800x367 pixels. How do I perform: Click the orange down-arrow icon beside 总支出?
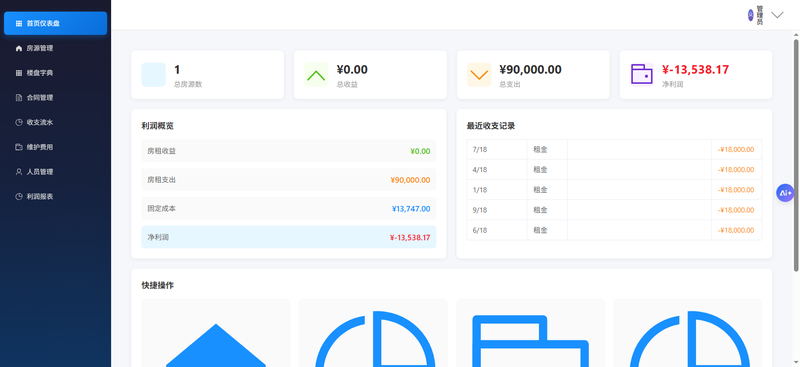pos(479,75)
